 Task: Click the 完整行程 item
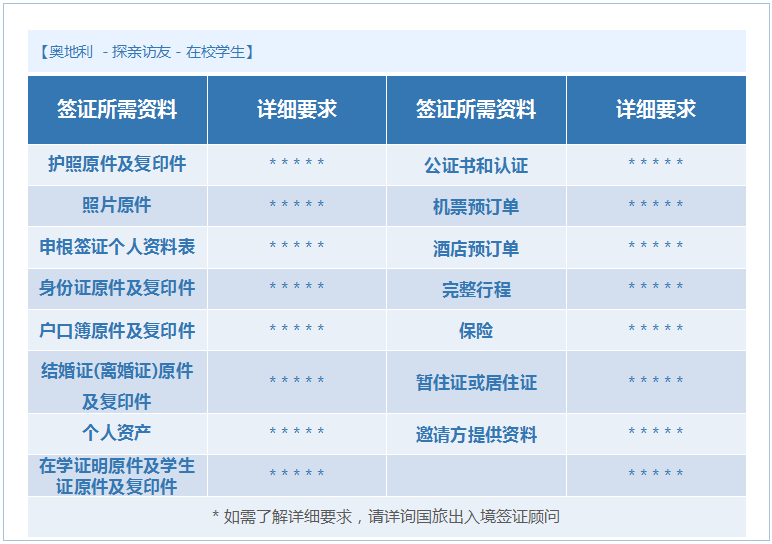coord(476,289)
